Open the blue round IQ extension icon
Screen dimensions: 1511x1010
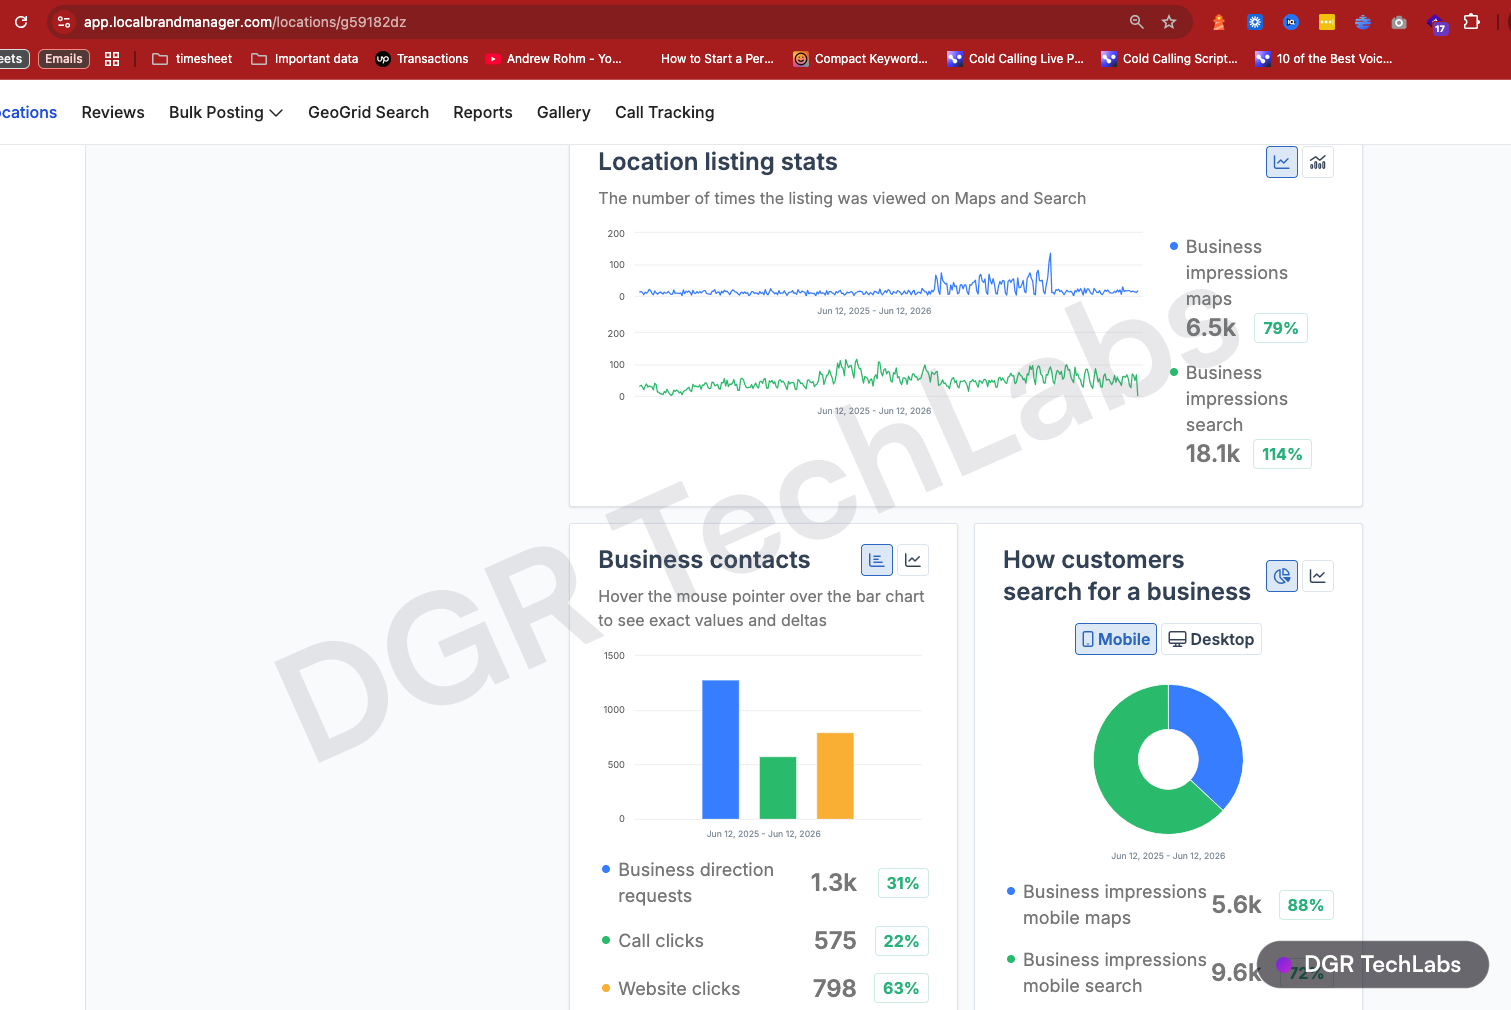(1291, 22)
